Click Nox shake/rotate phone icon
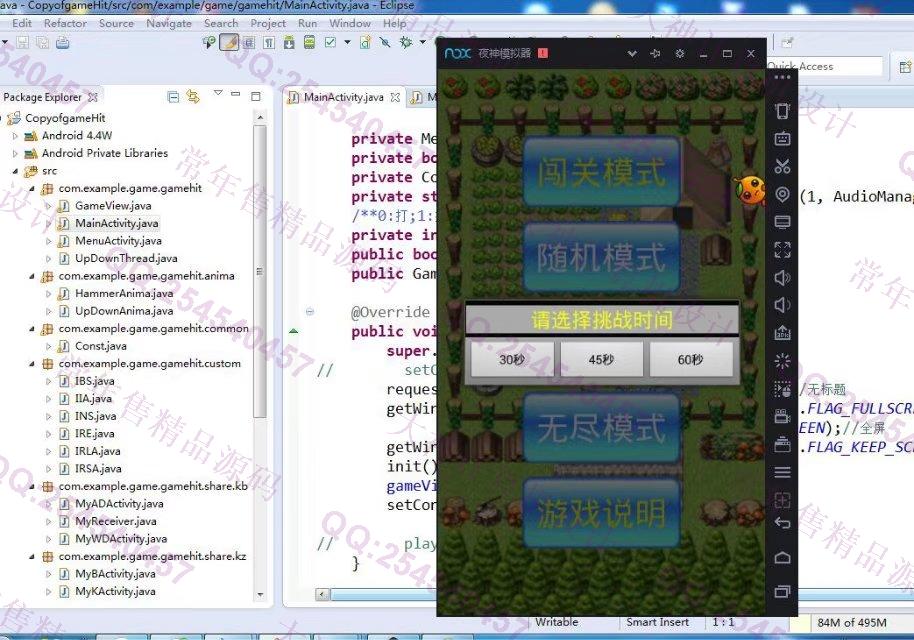914x640 pixels. (x=782, y=111)
